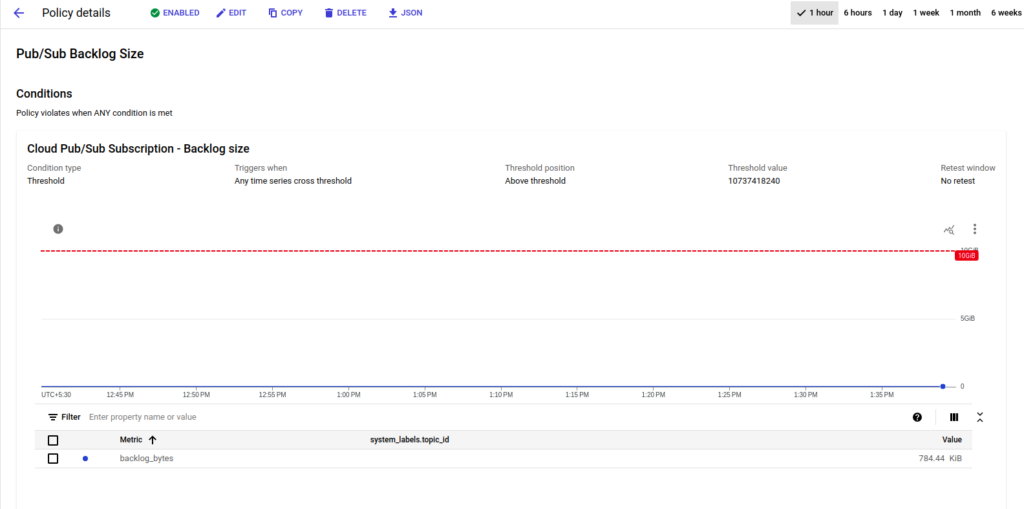Click the 1:00 PM axis label
The height and width of the screenshot is (509, 1024).
(348, 395)
